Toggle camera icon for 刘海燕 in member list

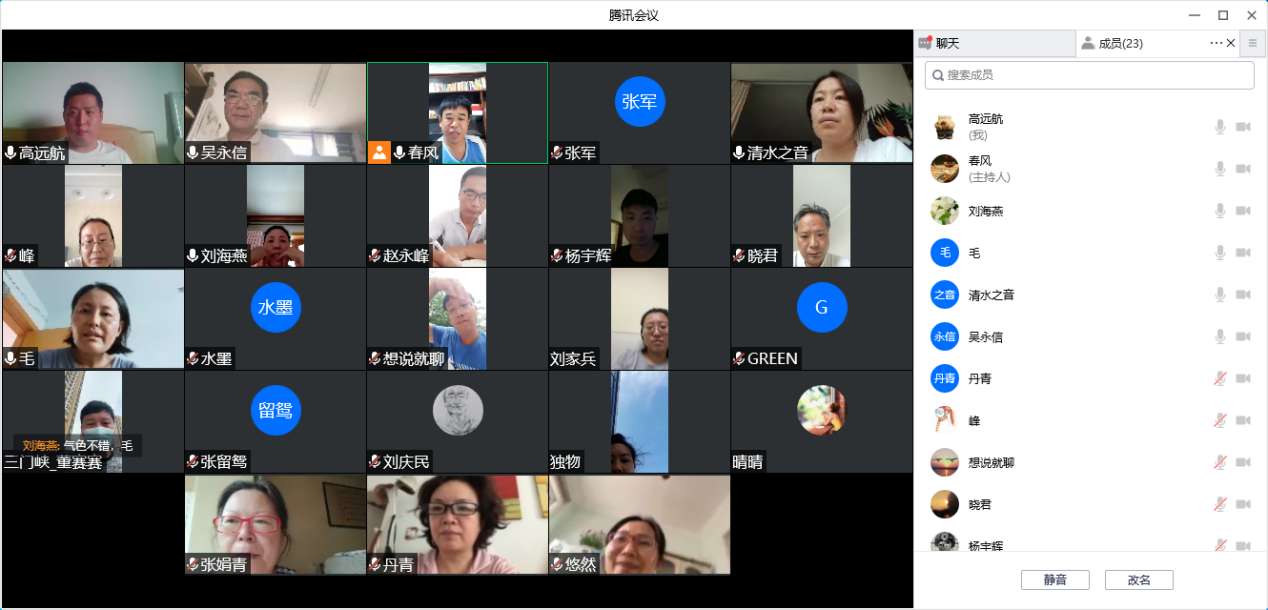[1243, 211]
